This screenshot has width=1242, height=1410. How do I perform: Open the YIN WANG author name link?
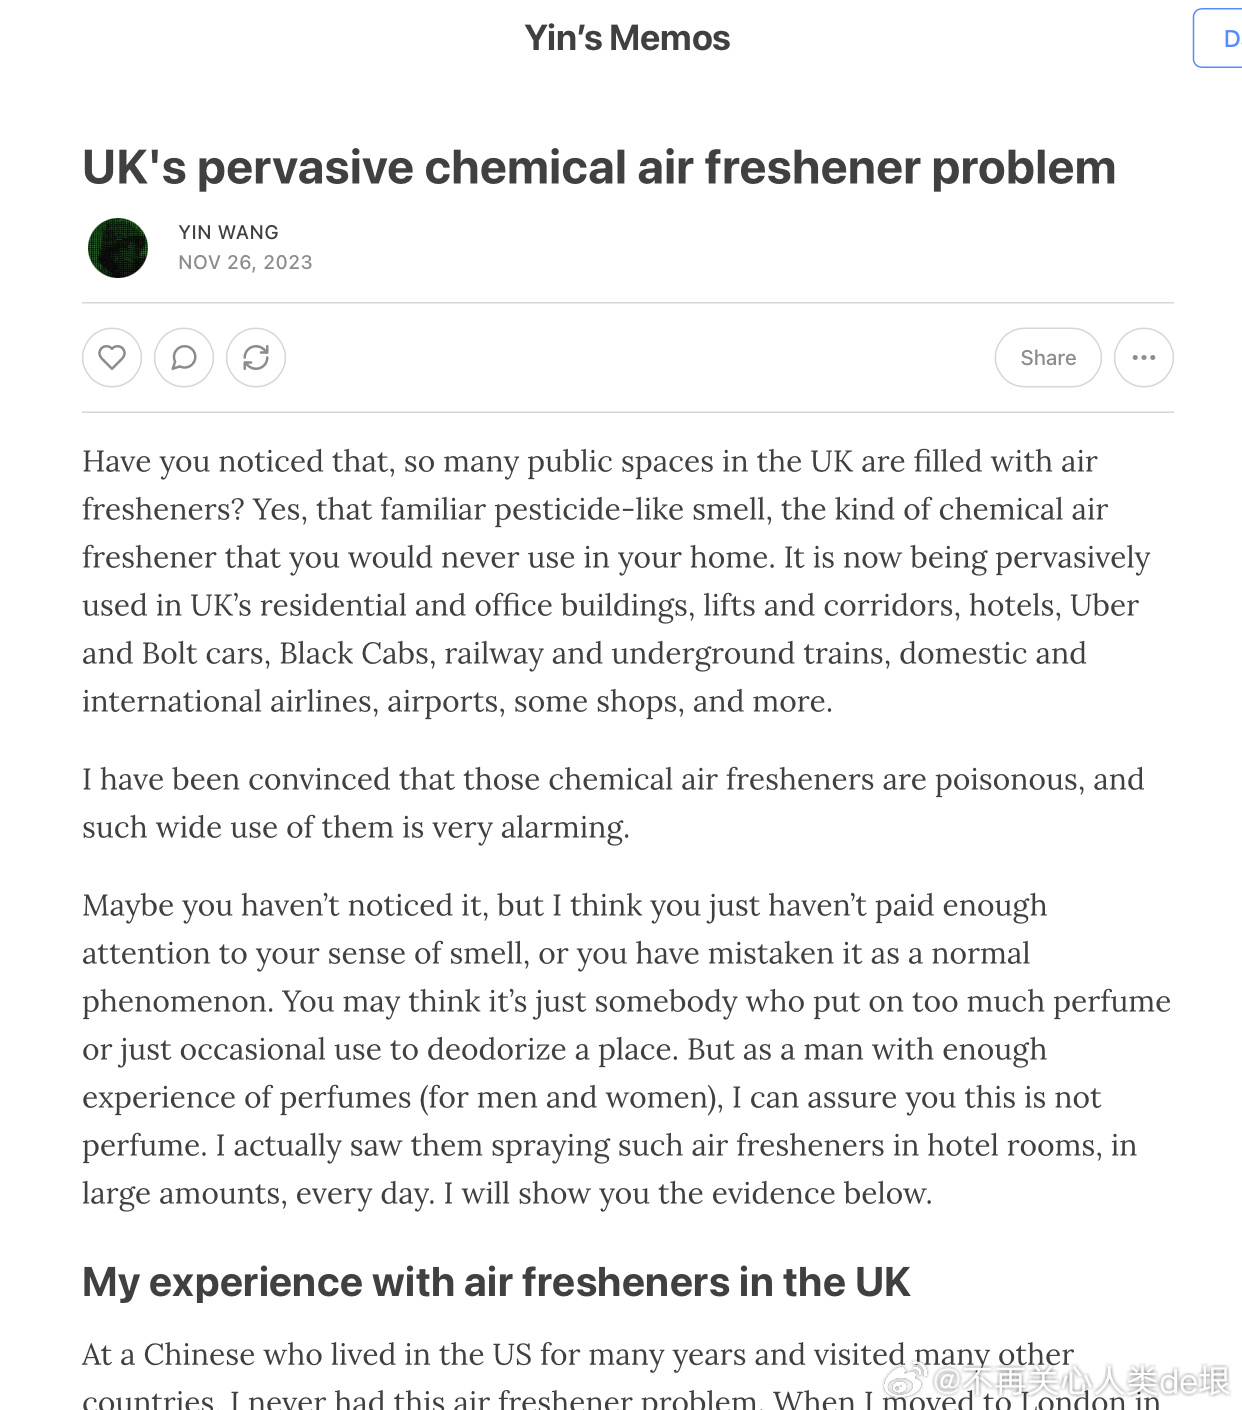[x=228, y=232]
